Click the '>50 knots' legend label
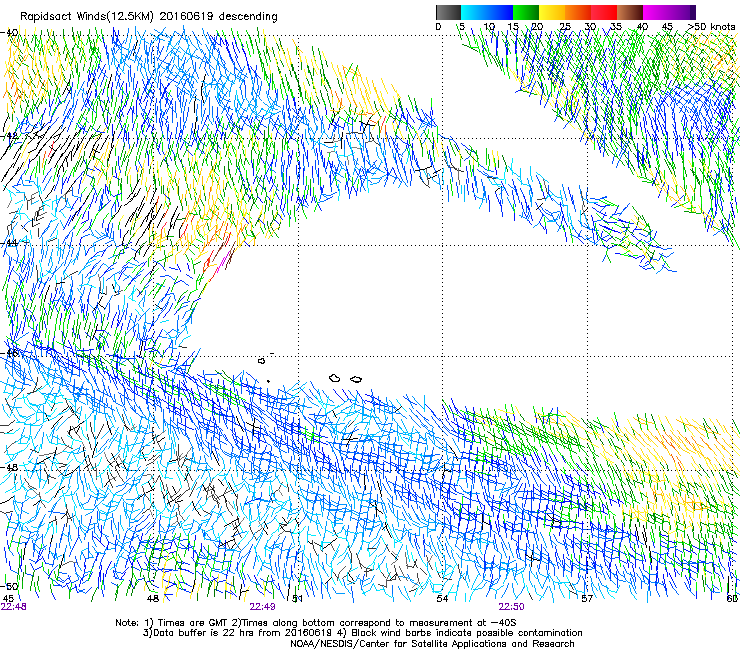 point(711,27)
